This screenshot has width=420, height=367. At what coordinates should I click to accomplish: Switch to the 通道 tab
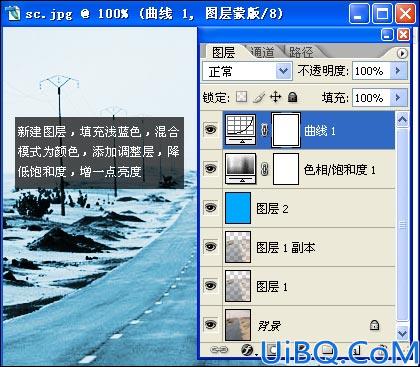coord(262,52)
